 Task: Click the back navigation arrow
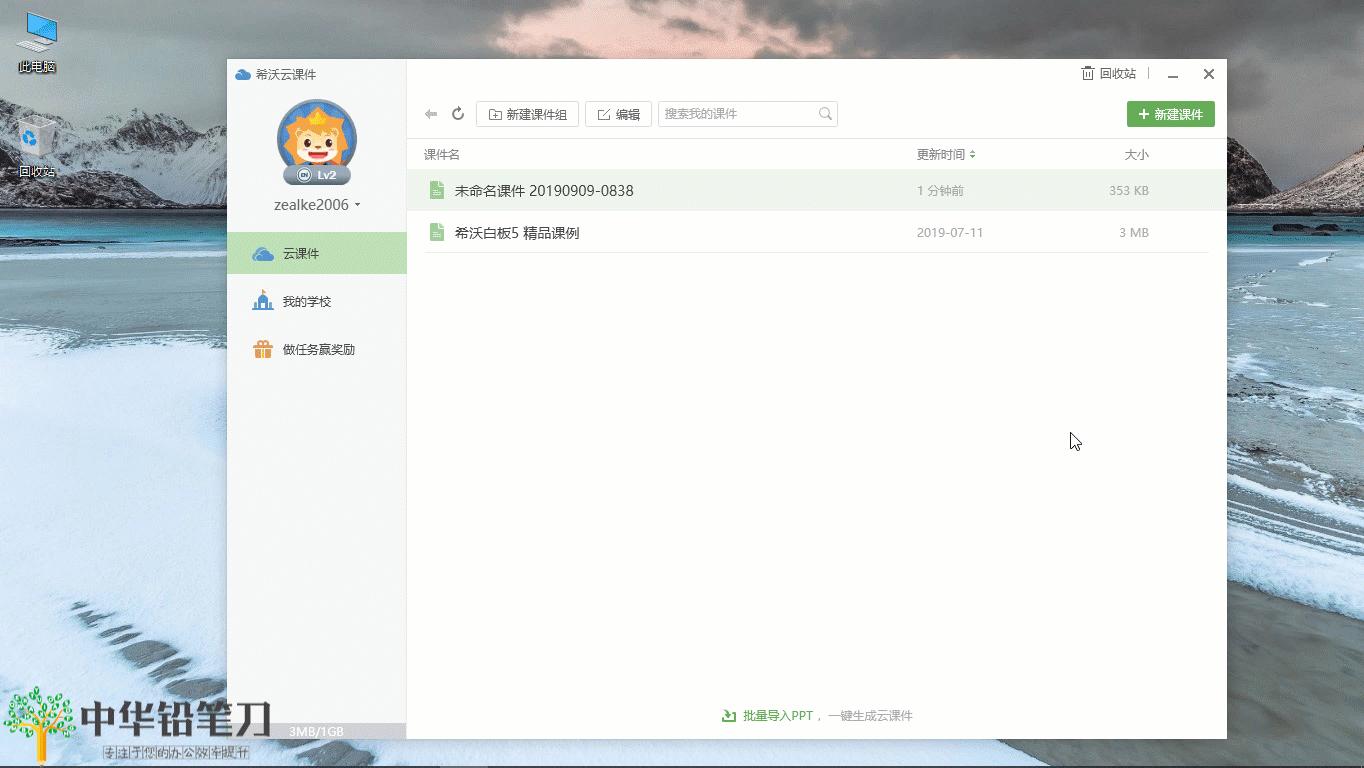tap(431, 113)
